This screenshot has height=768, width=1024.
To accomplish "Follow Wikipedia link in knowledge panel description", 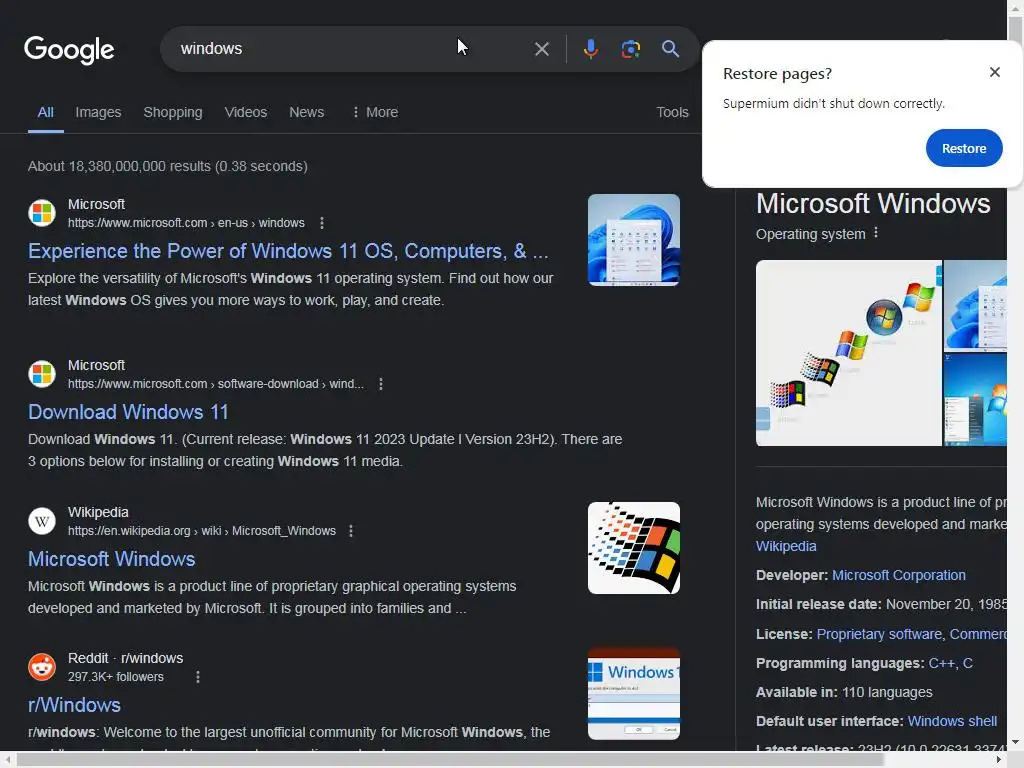I will click(786, 546).
